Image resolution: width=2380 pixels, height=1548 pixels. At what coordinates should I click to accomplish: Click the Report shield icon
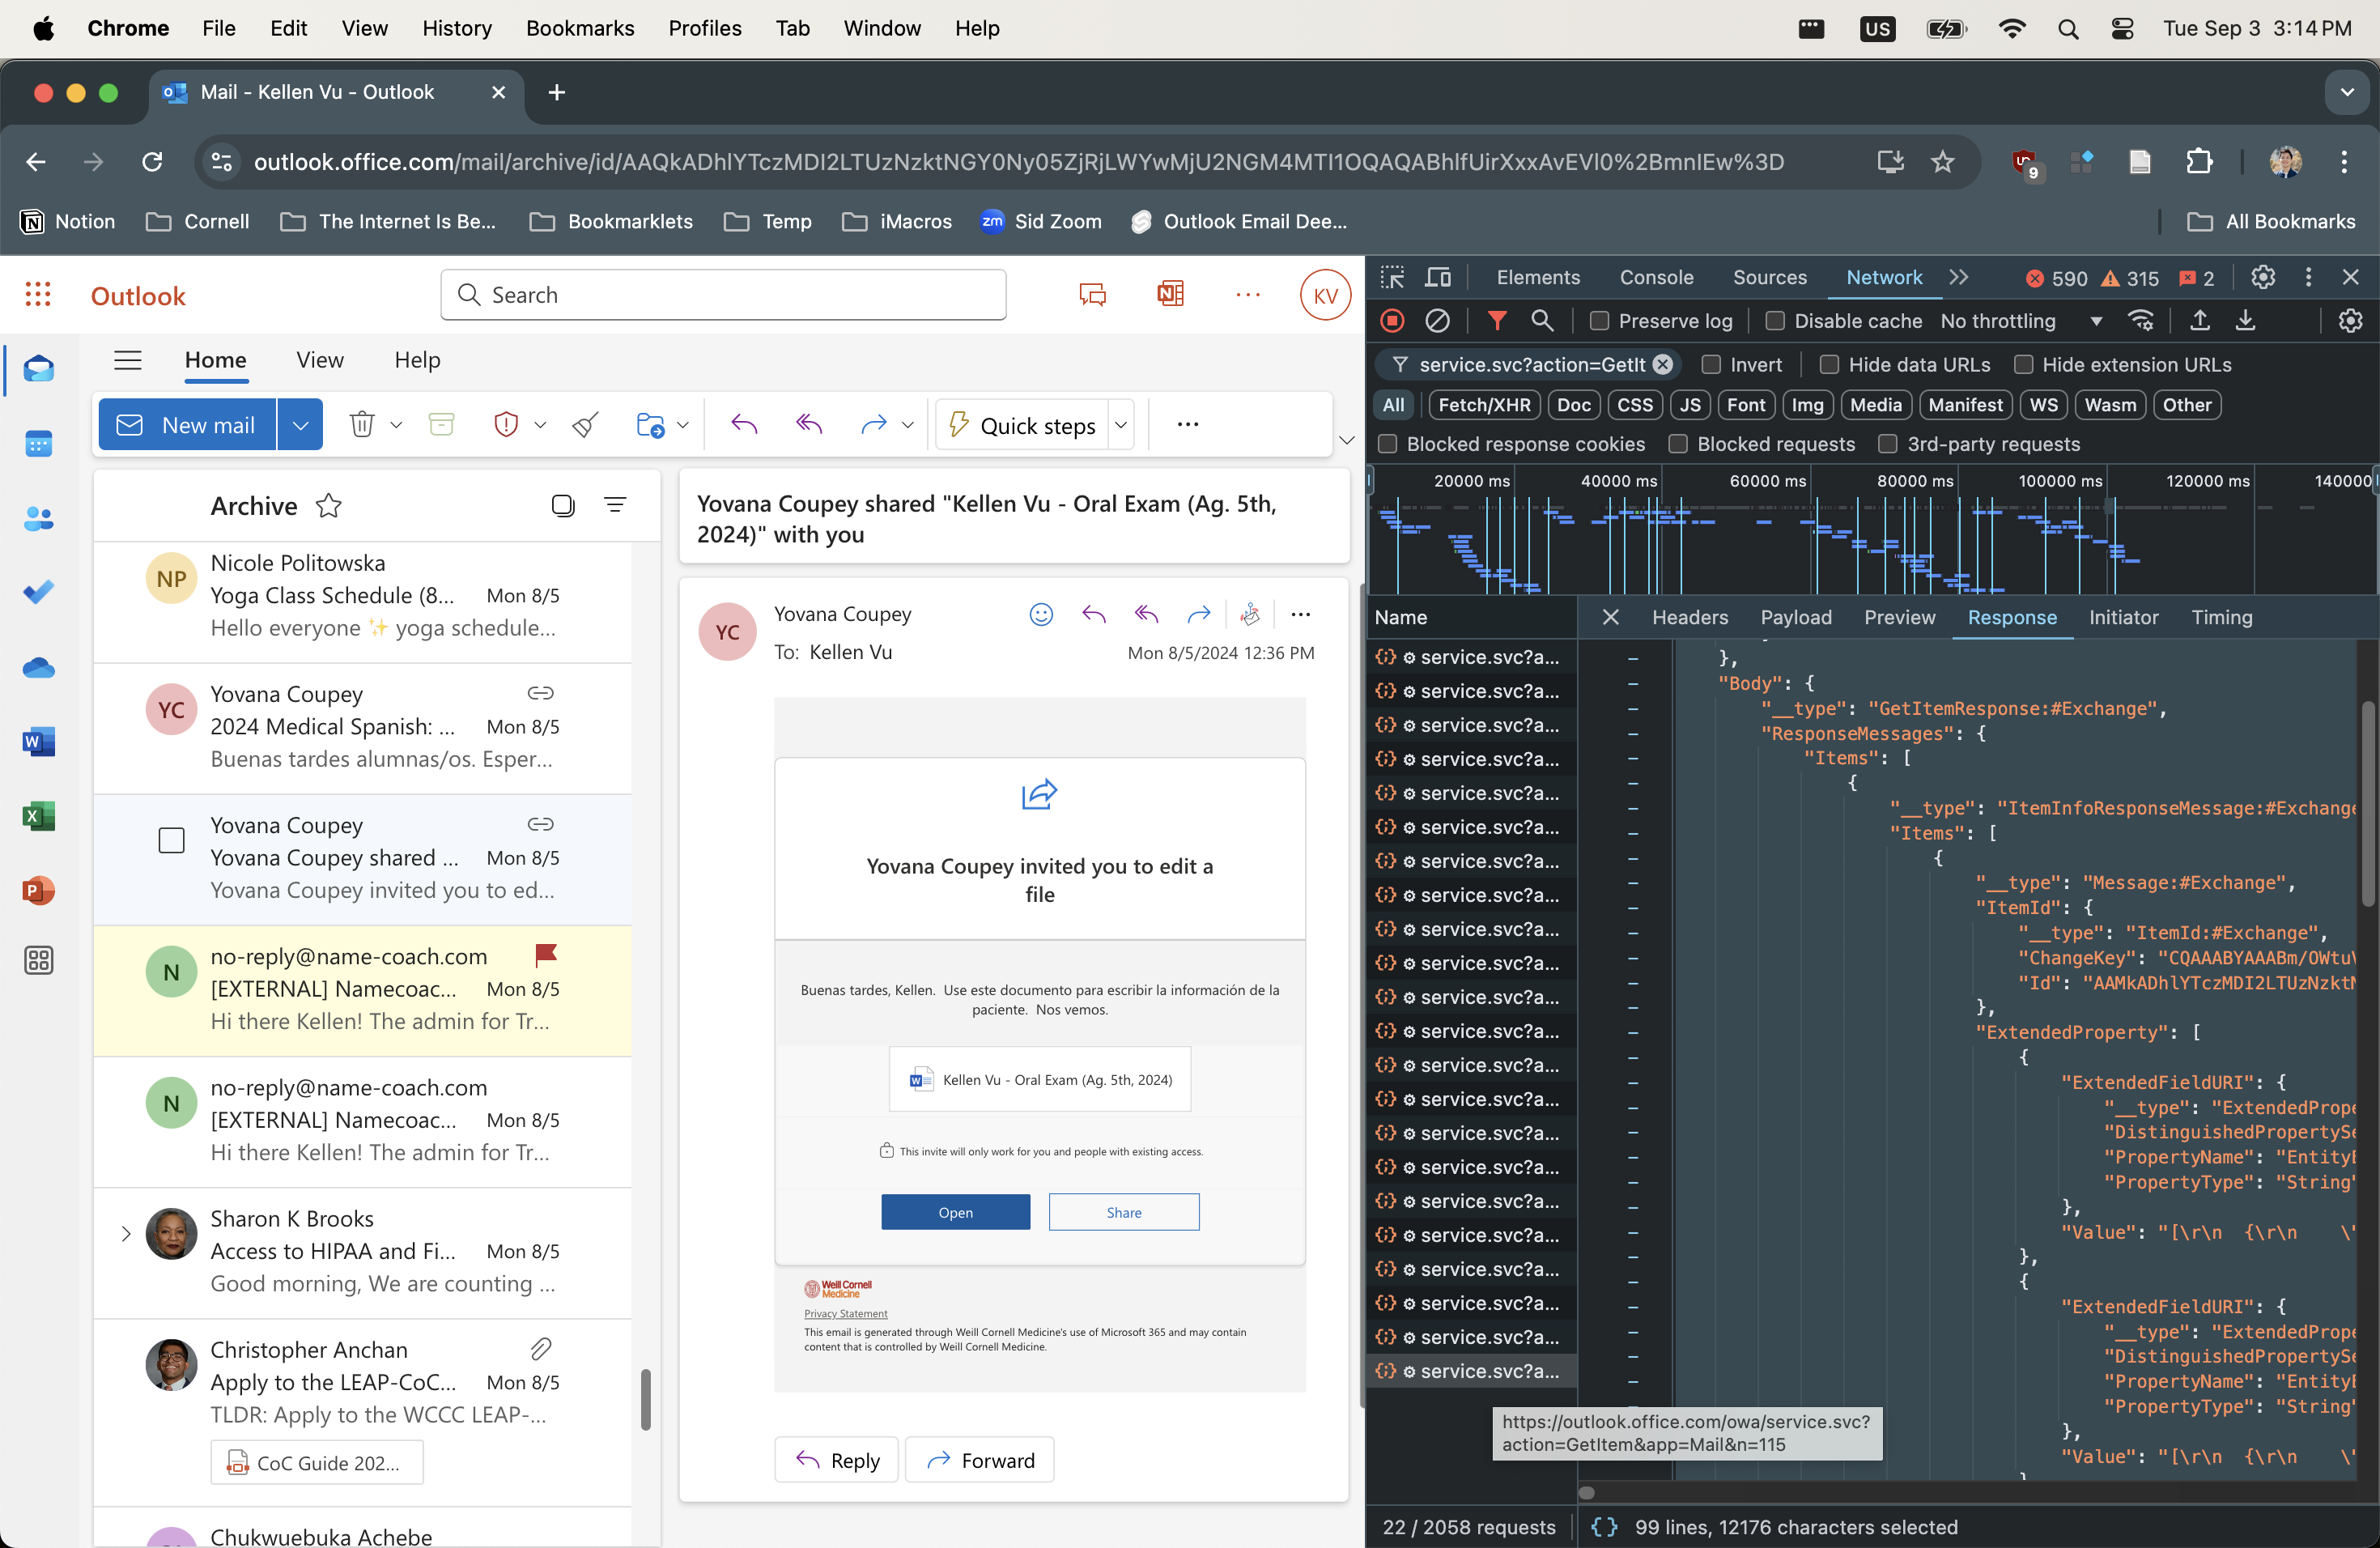(506, 425)
